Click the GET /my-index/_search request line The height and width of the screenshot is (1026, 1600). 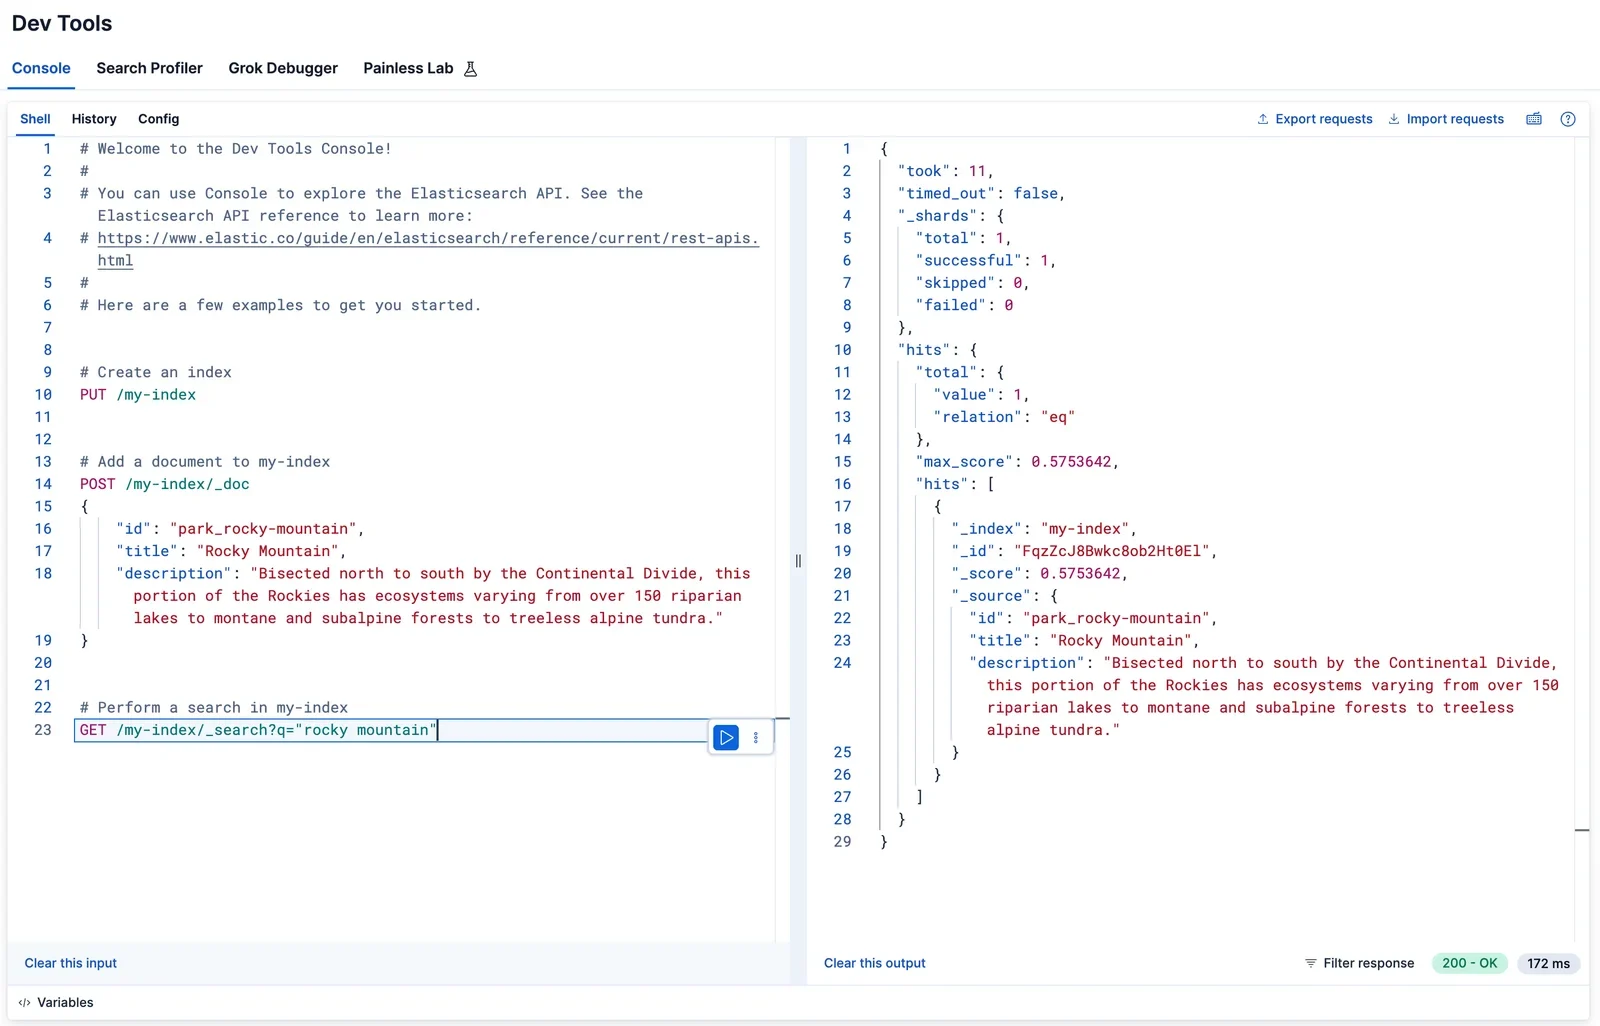click(258, 730)
